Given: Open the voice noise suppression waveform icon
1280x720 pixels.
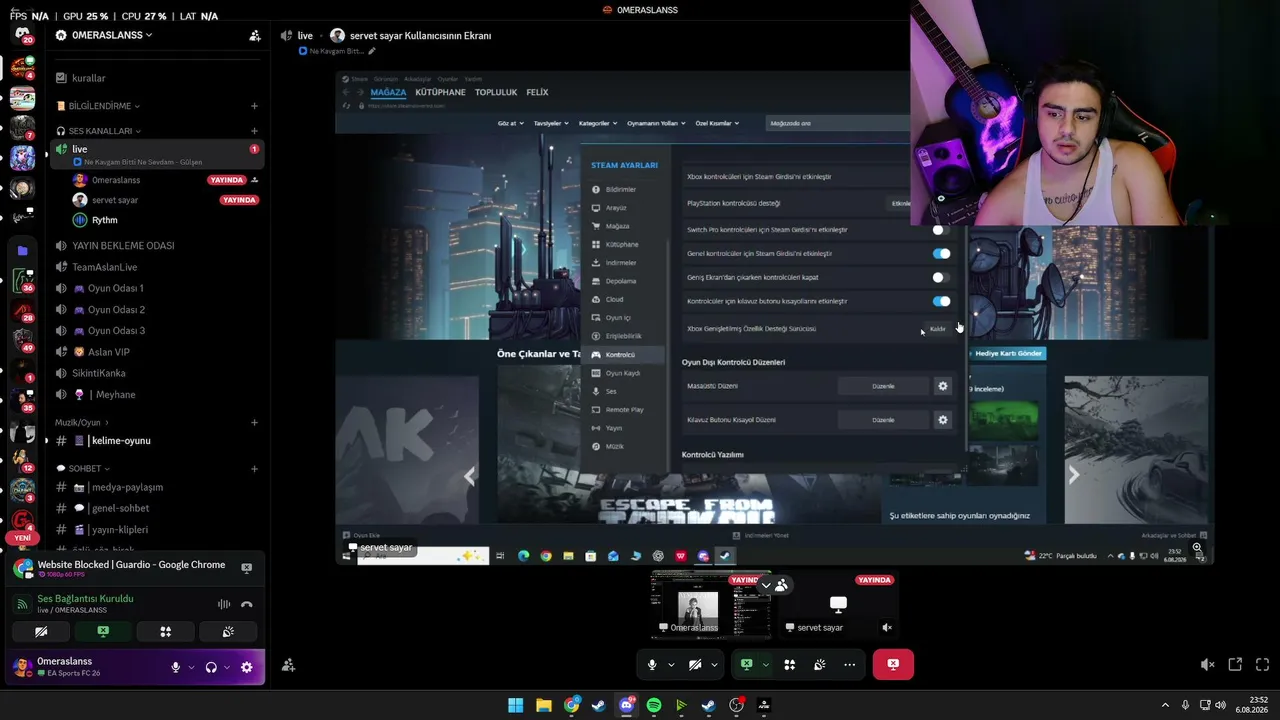Looking at the screenshot, I should (224, 604).
